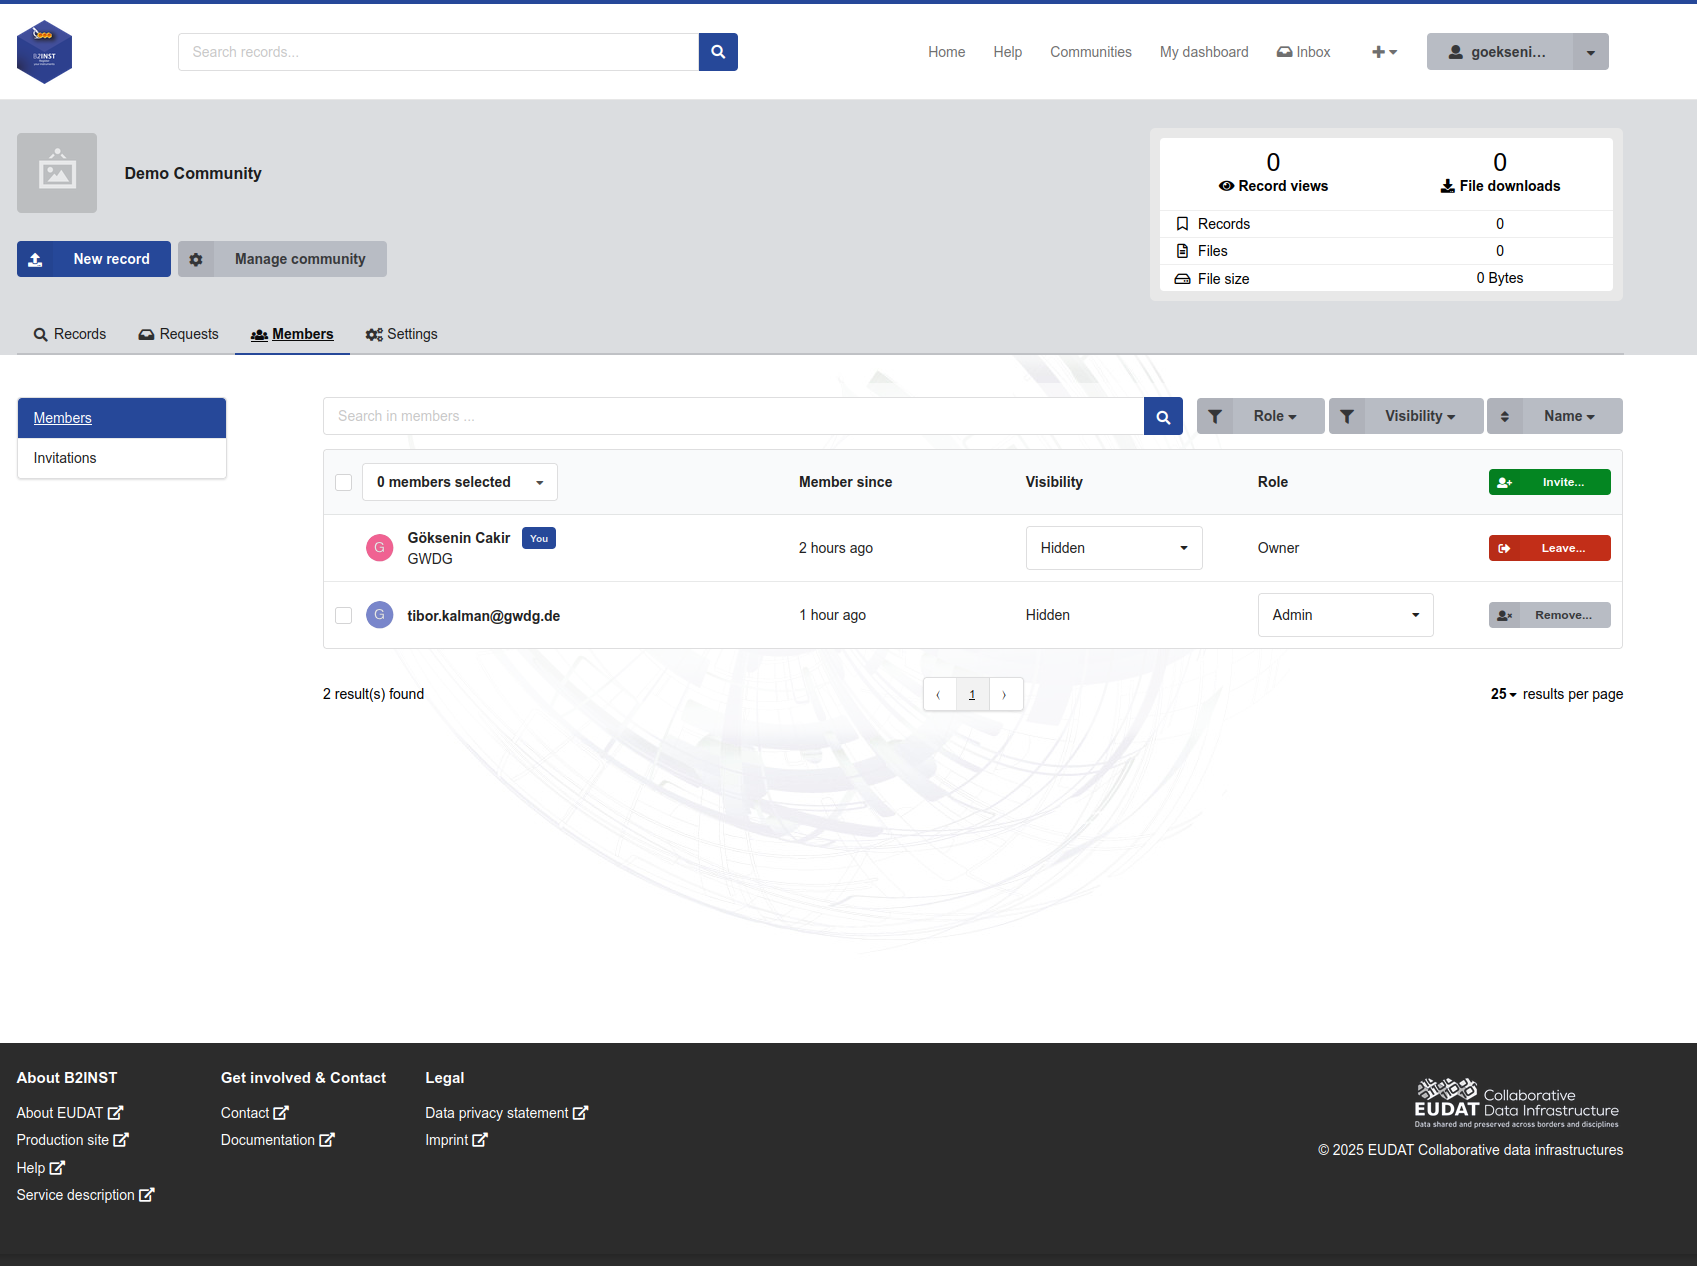This screenshot has height=1266, width=1697.
Task: Click the green Invite button
Action: (1549, 482)
